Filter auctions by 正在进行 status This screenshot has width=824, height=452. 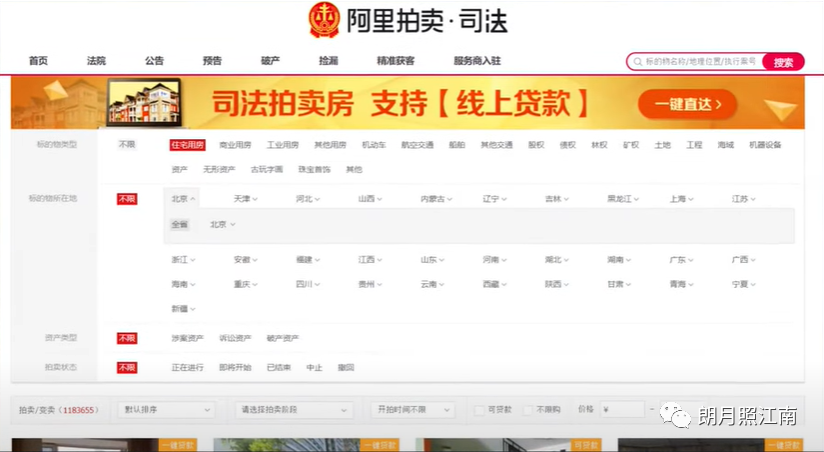[x=188, y=367]
